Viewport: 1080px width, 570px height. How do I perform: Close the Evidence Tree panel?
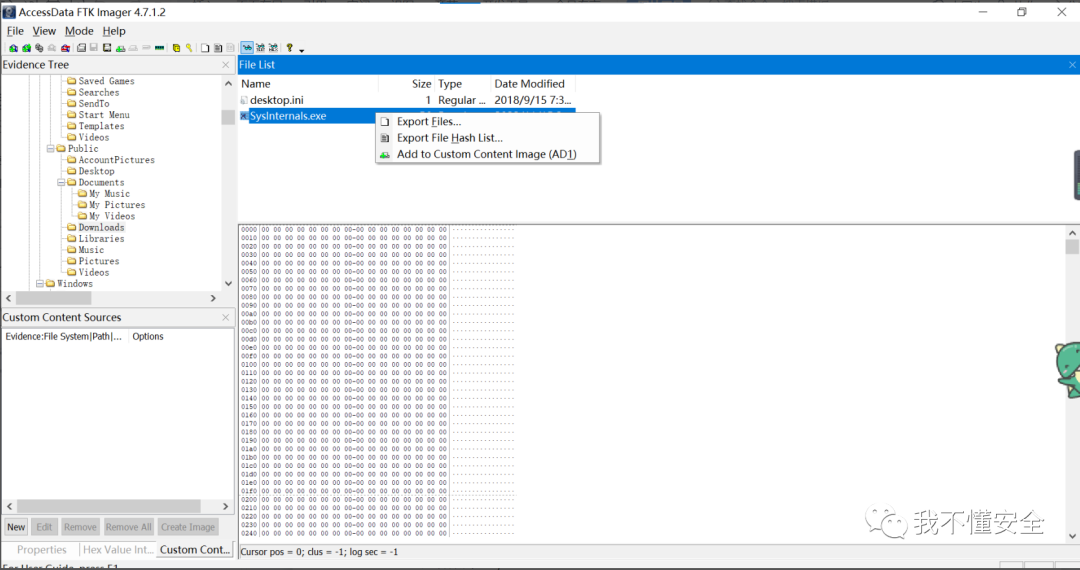tap(225, 65)
